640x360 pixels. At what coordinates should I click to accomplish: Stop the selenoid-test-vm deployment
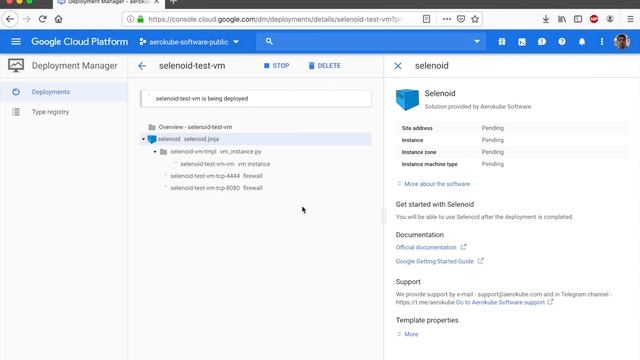pyautogui.click(x=276, y=66)
